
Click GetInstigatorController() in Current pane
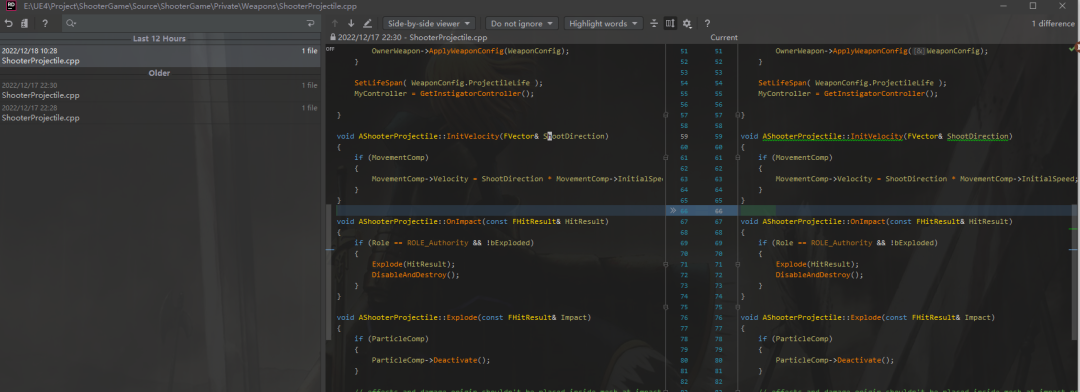point(881,94)
